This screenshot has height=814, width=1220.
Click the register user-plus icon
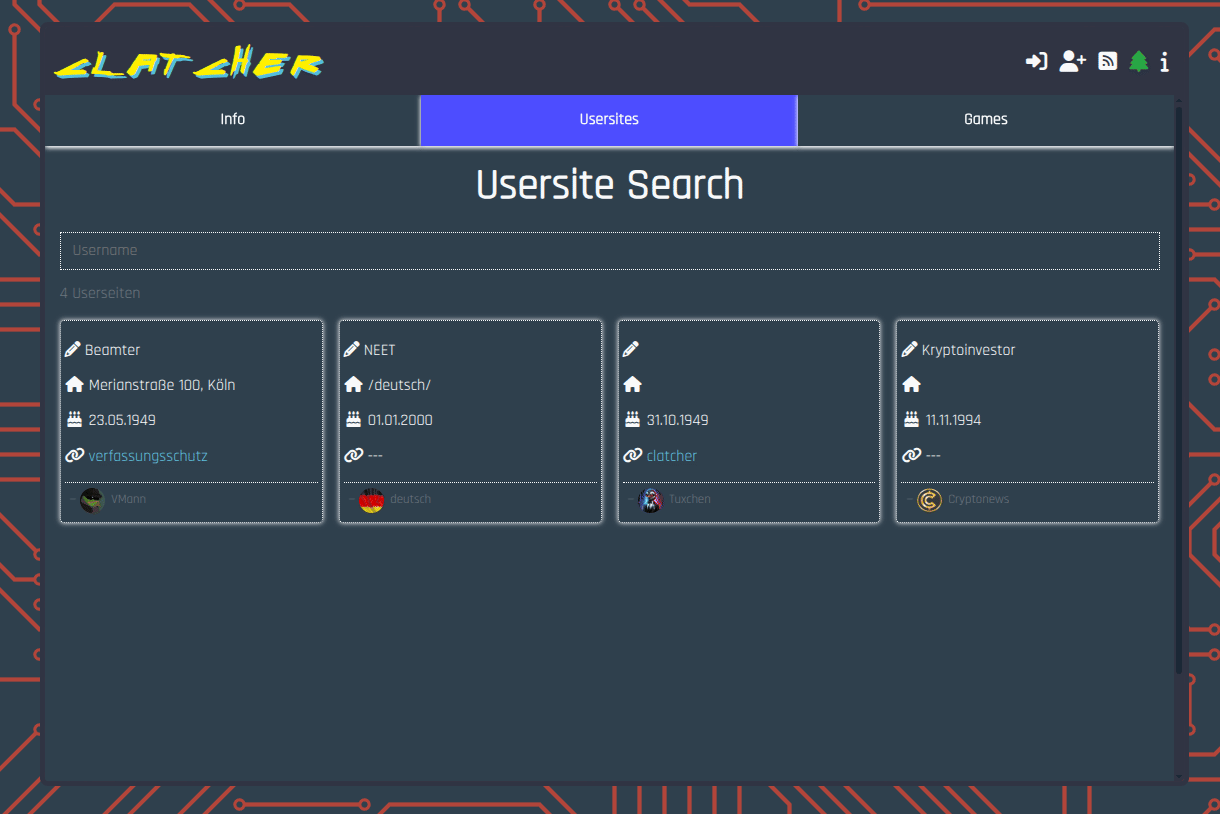1073,62
